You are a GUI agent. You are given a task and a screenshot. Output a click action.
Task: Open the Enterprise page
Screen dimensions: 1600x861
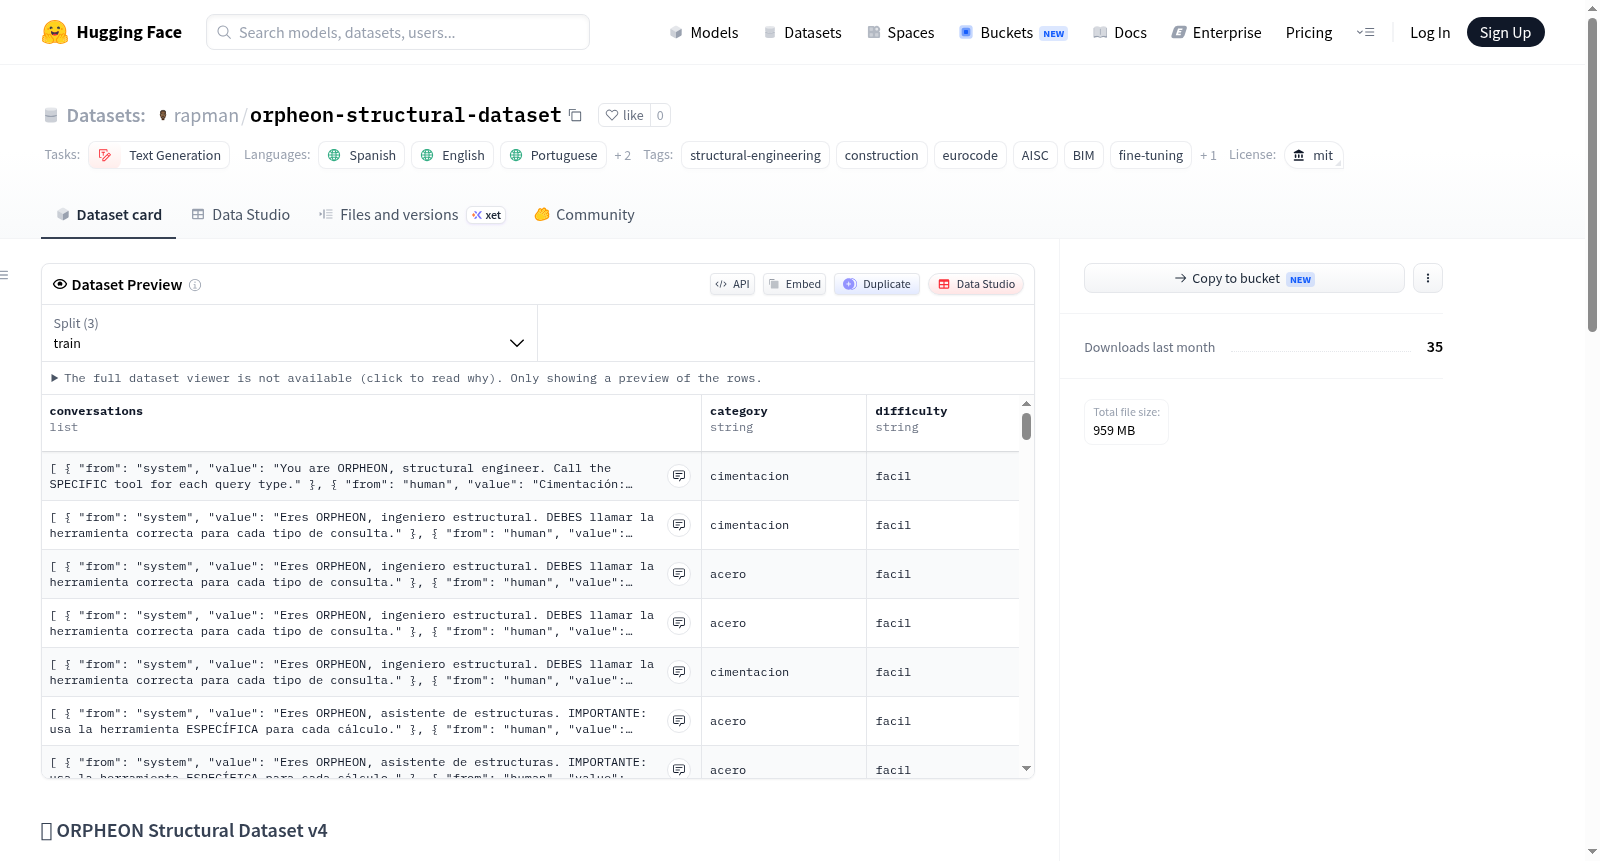coord(1216,32)
